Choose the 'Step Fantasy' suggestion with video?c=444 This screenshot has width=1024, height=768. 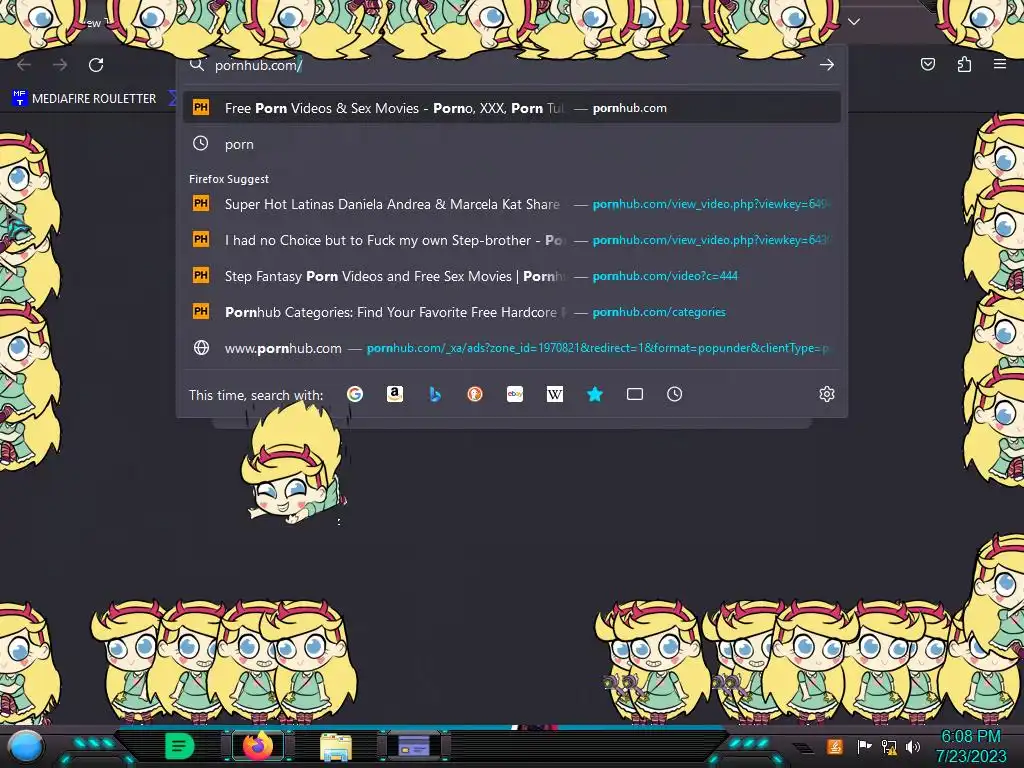pyautogui.click(x=511, y=276)
